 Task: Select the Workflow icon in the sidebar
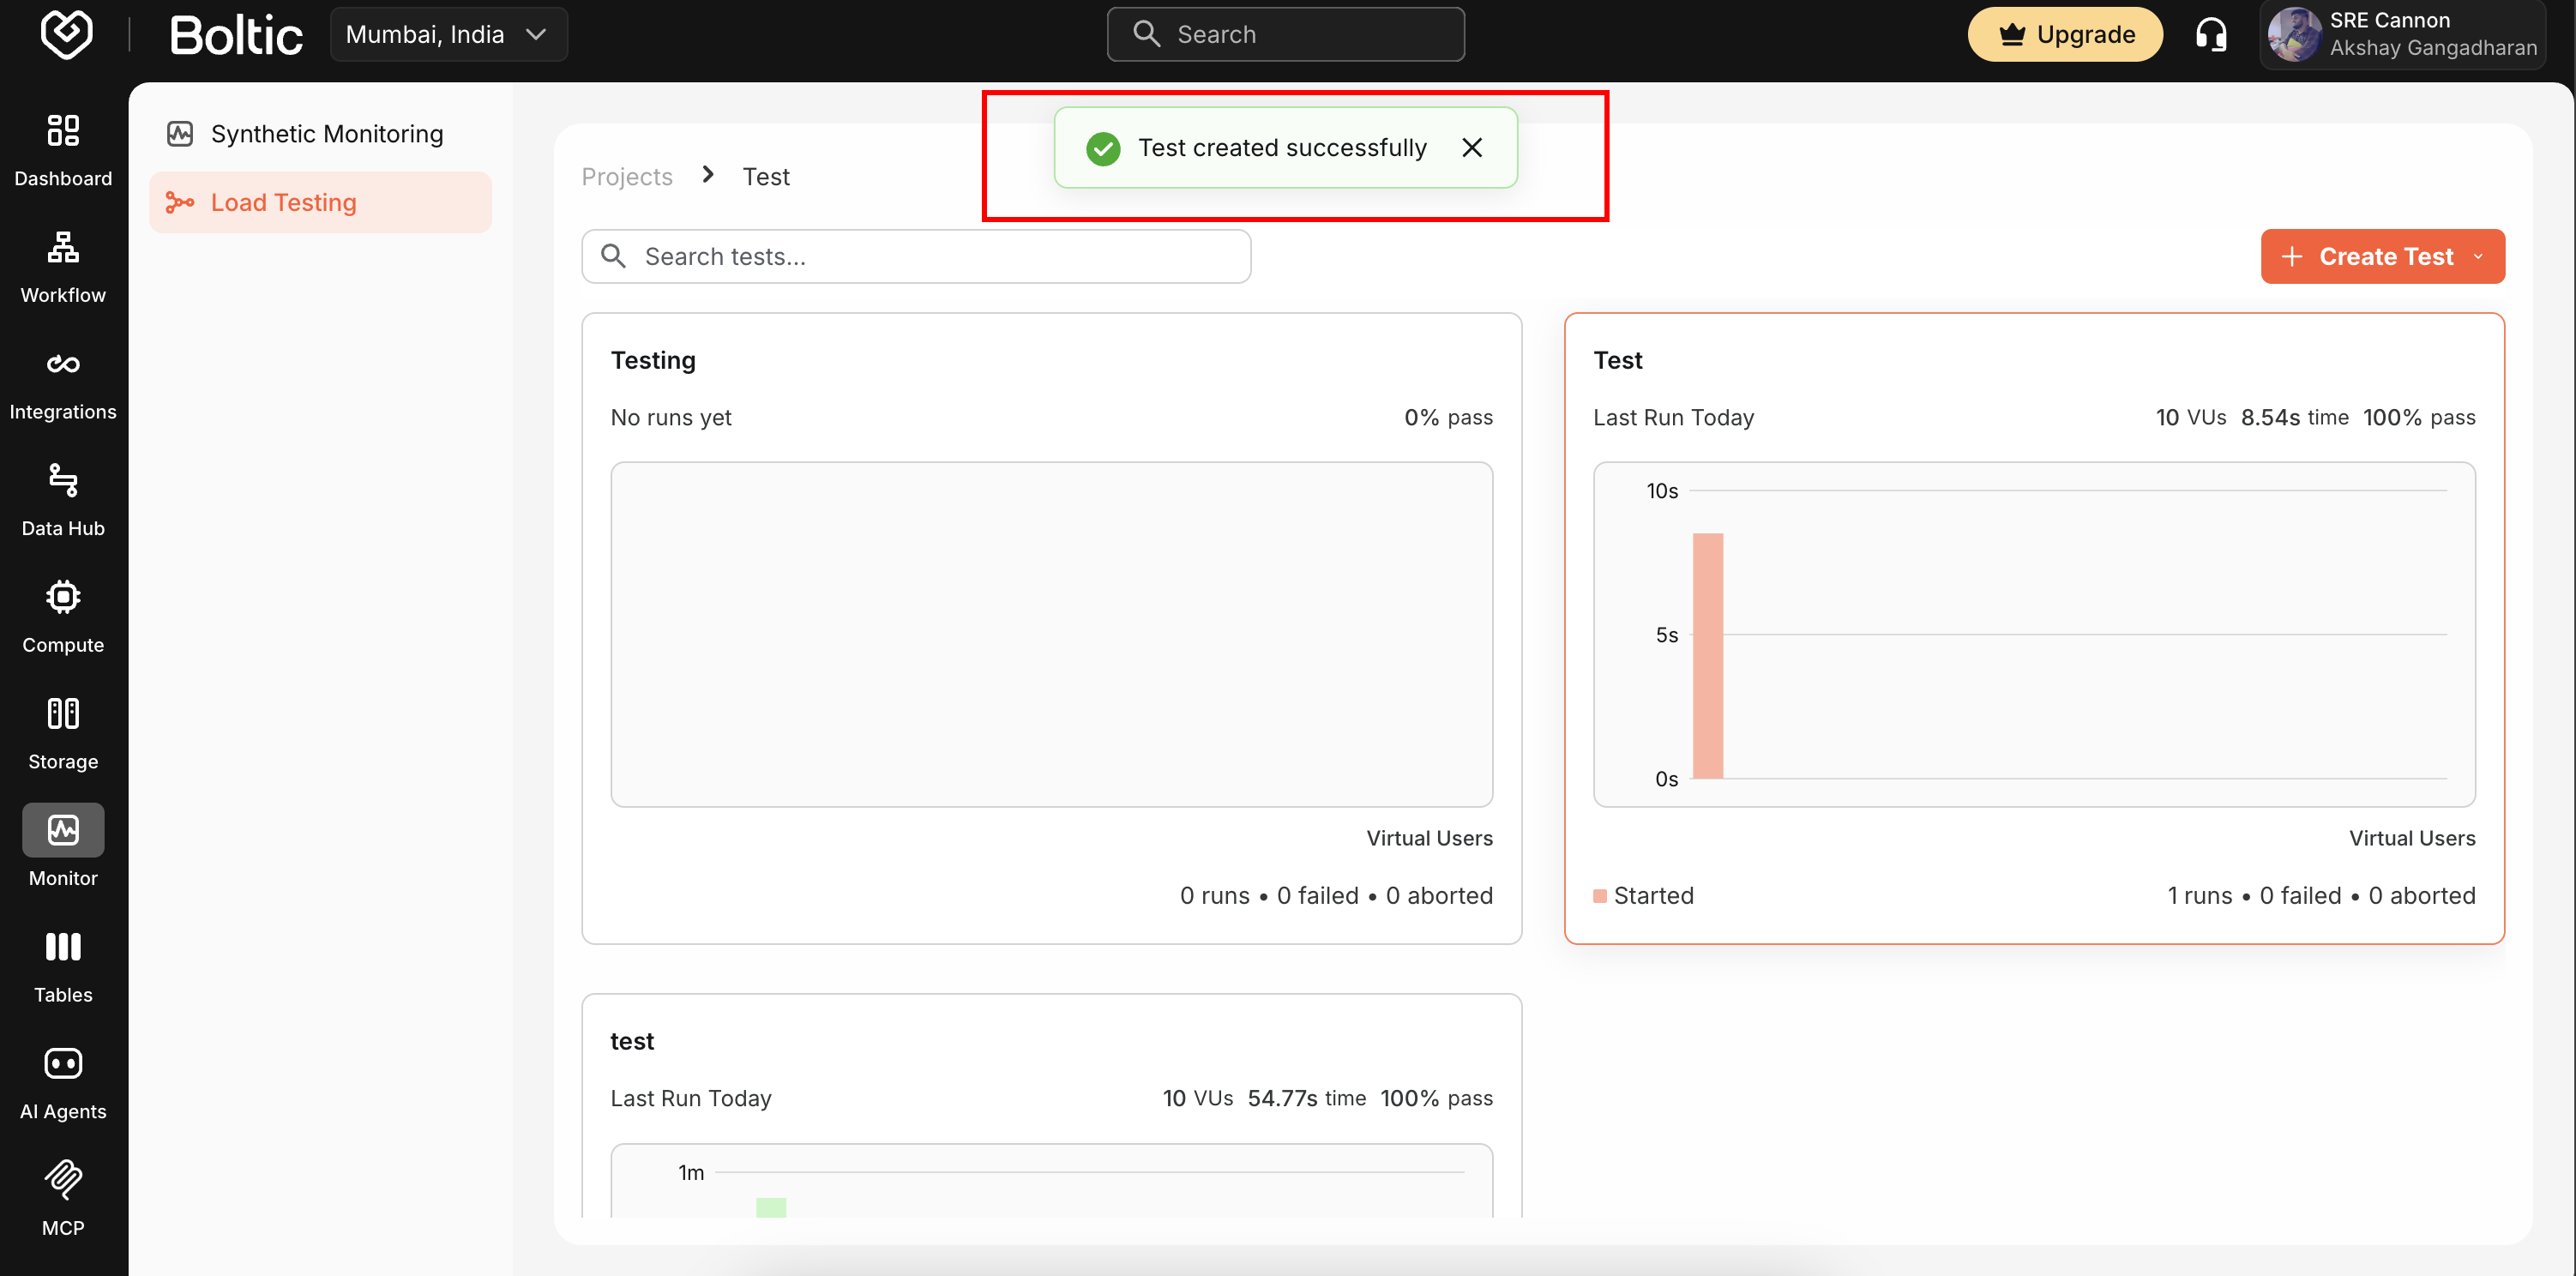63,264
